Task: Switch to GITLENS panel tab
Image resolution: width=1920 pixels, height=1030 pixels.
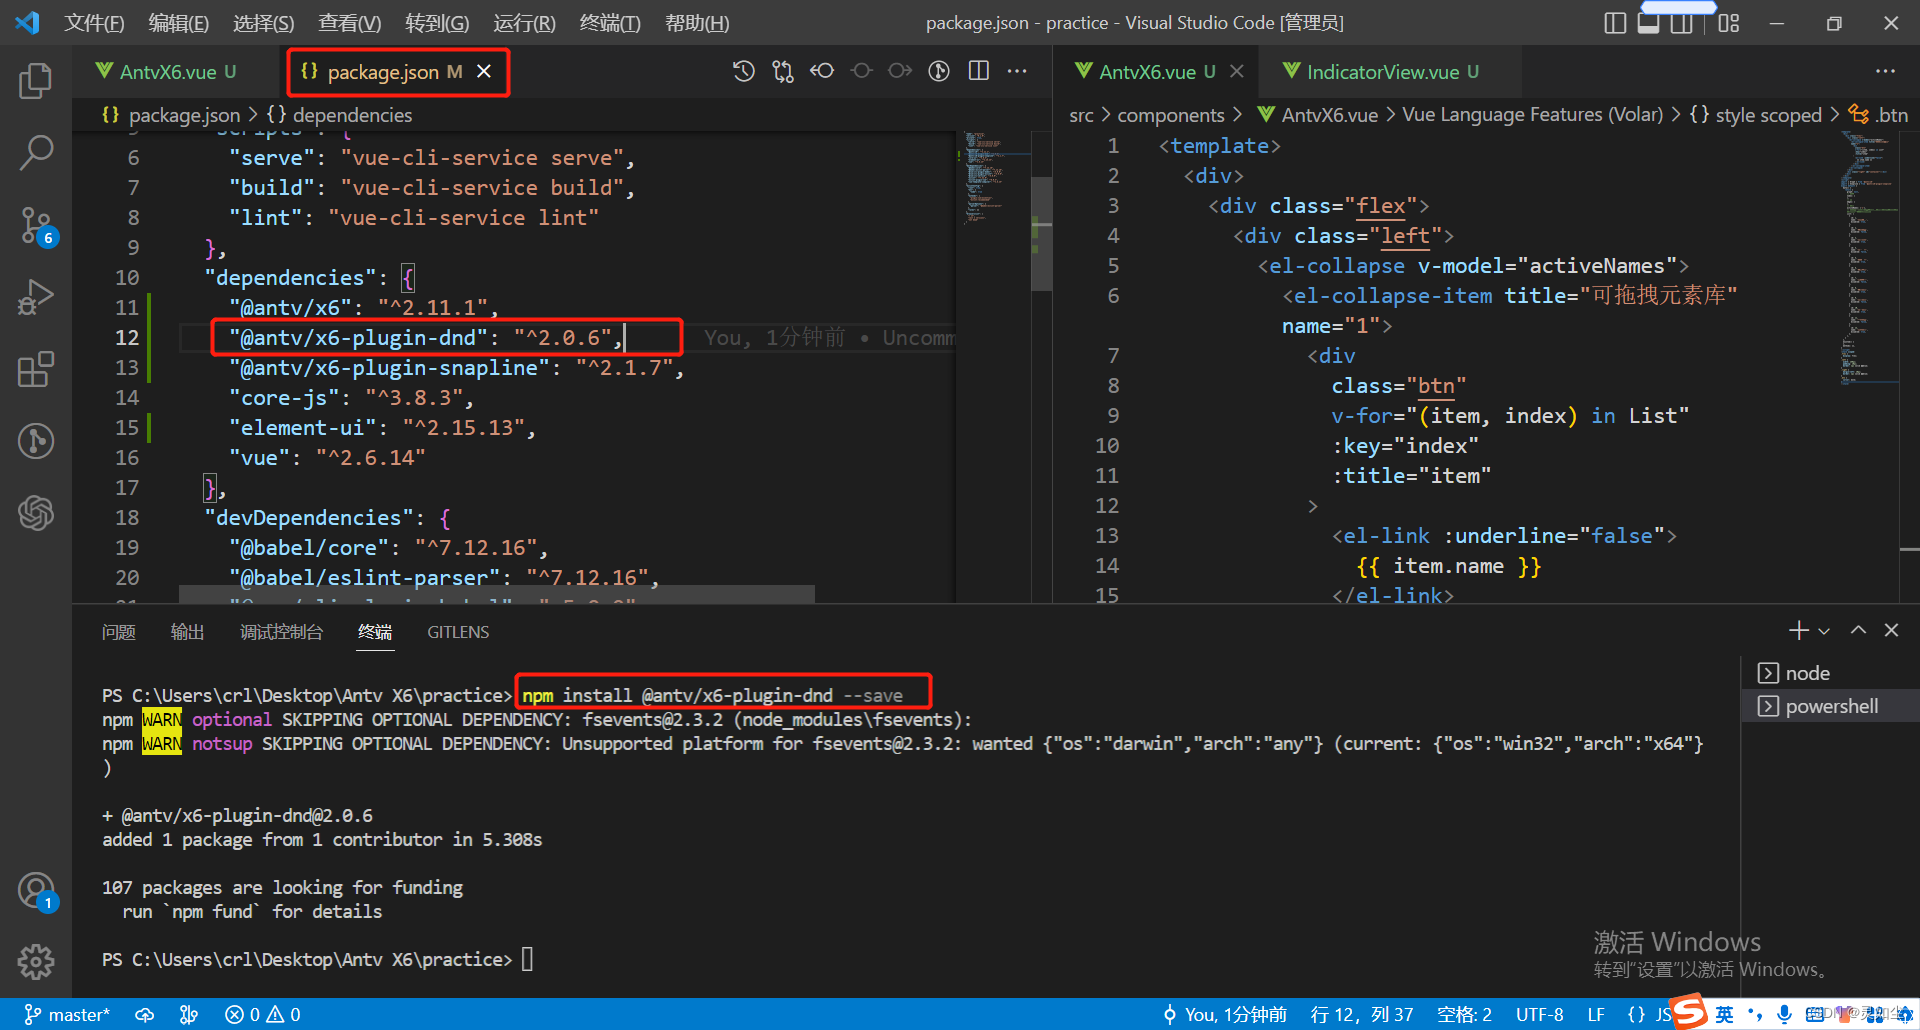Action: 458,632
